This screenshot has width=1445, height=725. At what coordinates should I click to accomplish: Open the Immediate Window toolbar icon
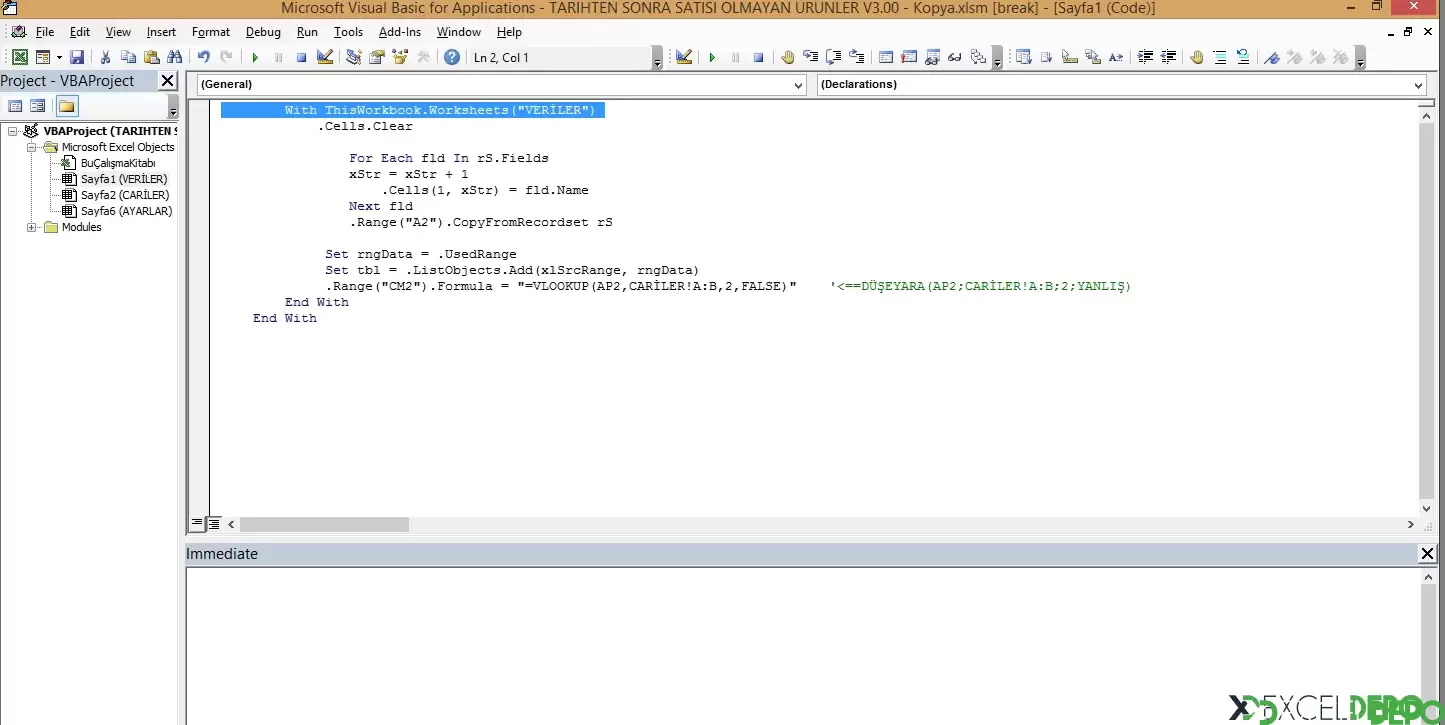[909, 58]
